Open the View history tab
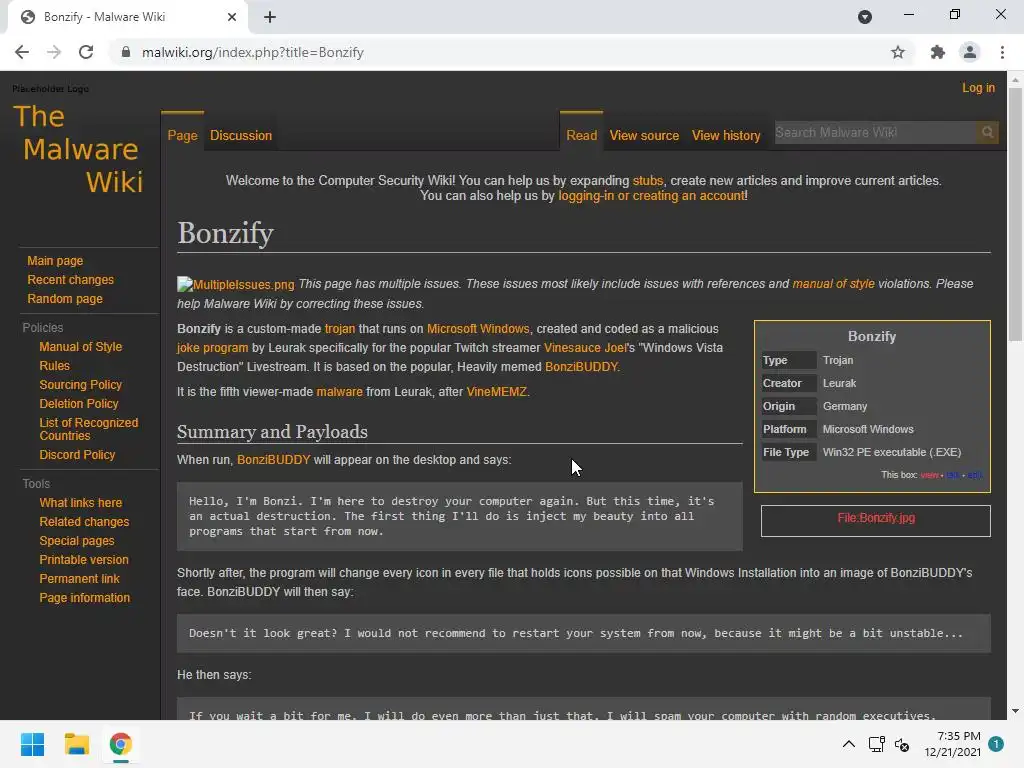This screenshot has height=768, width=1024. pyautogui.click(x=726, y=135)
